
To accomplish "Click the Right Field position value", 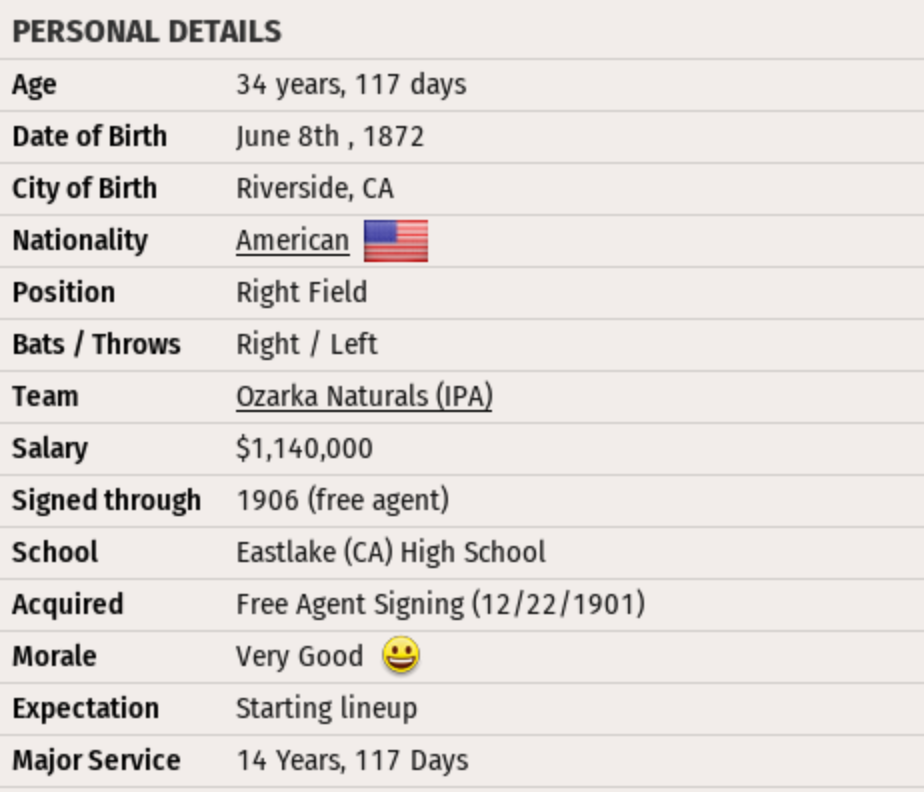I will tap(301, 293).
